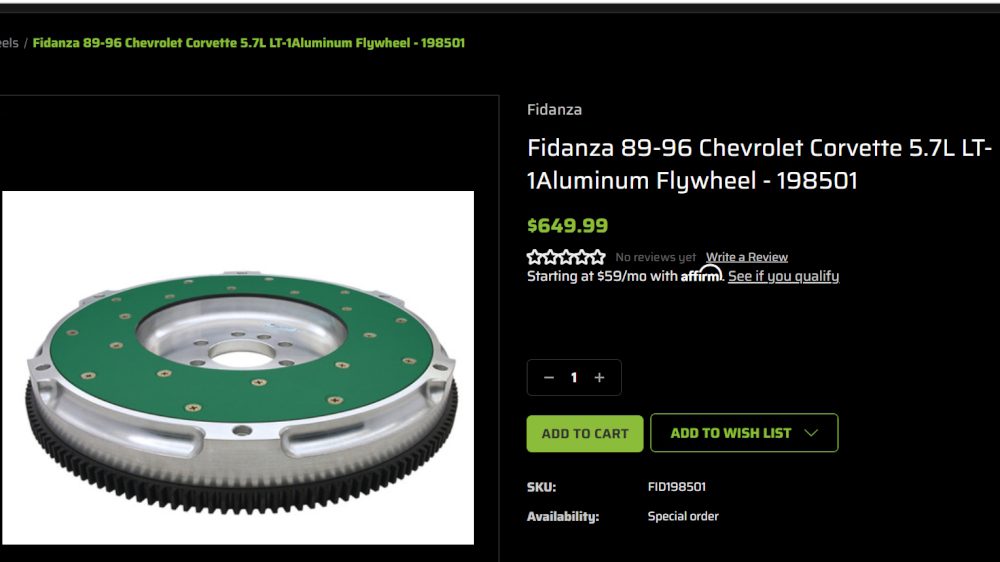Expand the Add to Wish List chevron
The image size is (1000, 562).
(811, 433)
